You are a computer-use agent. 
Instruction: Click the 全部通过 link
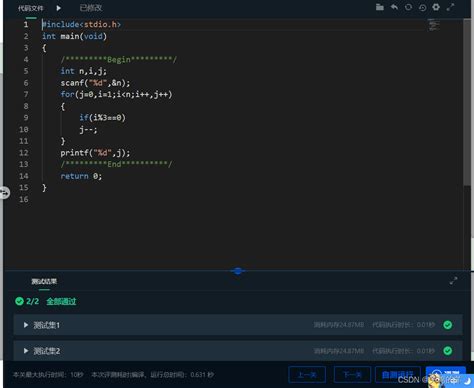pos(61,301)
